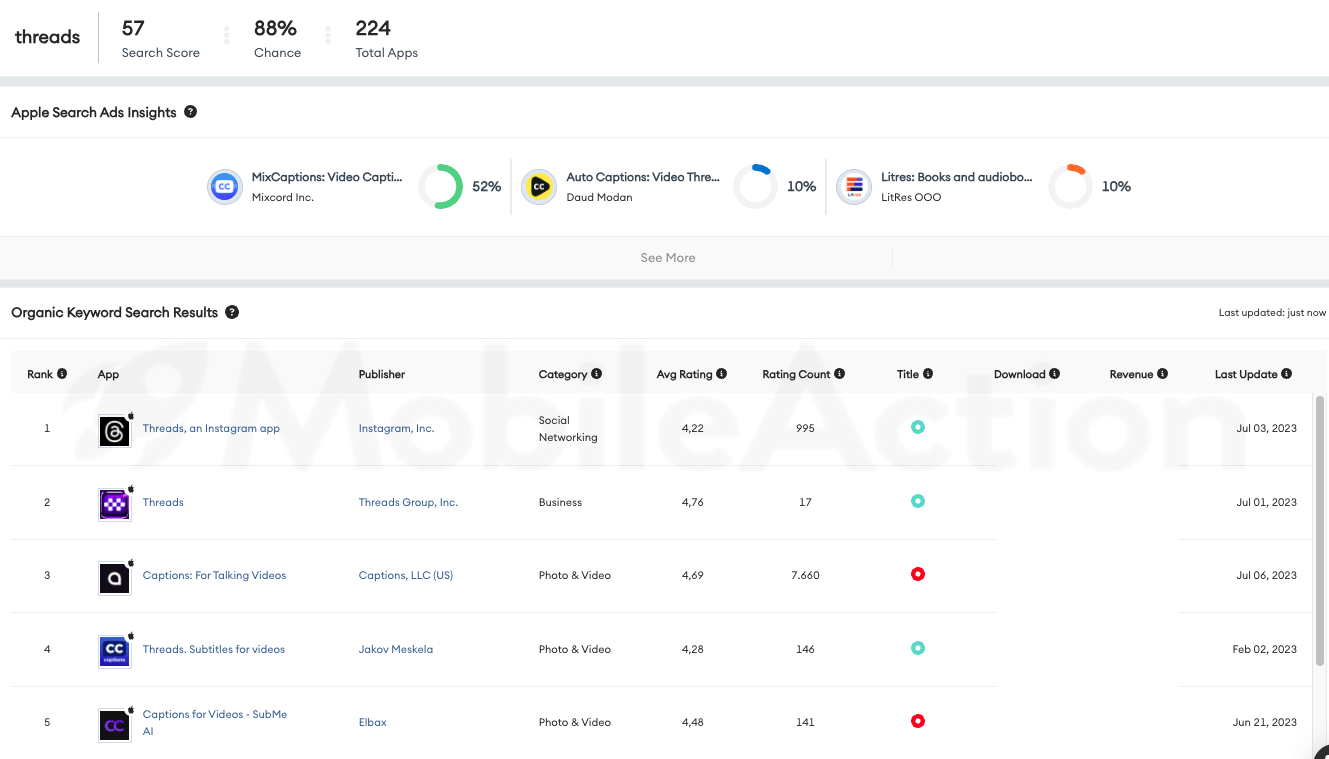Viewport: 1329px width, 759px height.
Task: Open publisher Elbax
Action: tap(373, 722)
